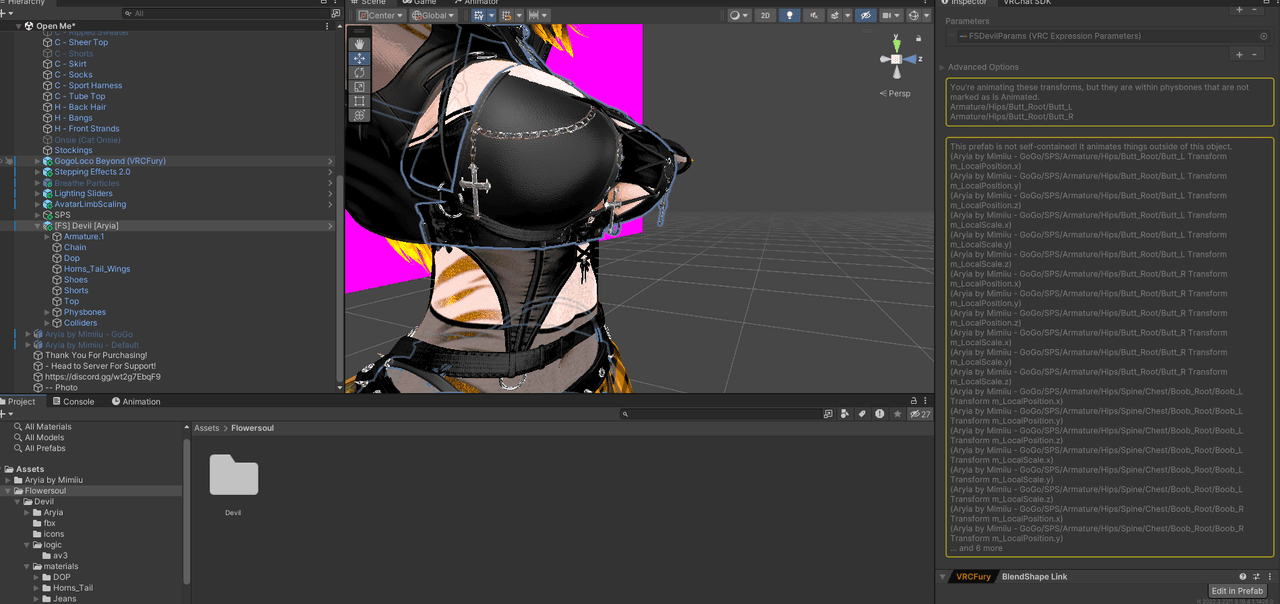
Task: Click the Project panel search field
Action: point(720,414)
